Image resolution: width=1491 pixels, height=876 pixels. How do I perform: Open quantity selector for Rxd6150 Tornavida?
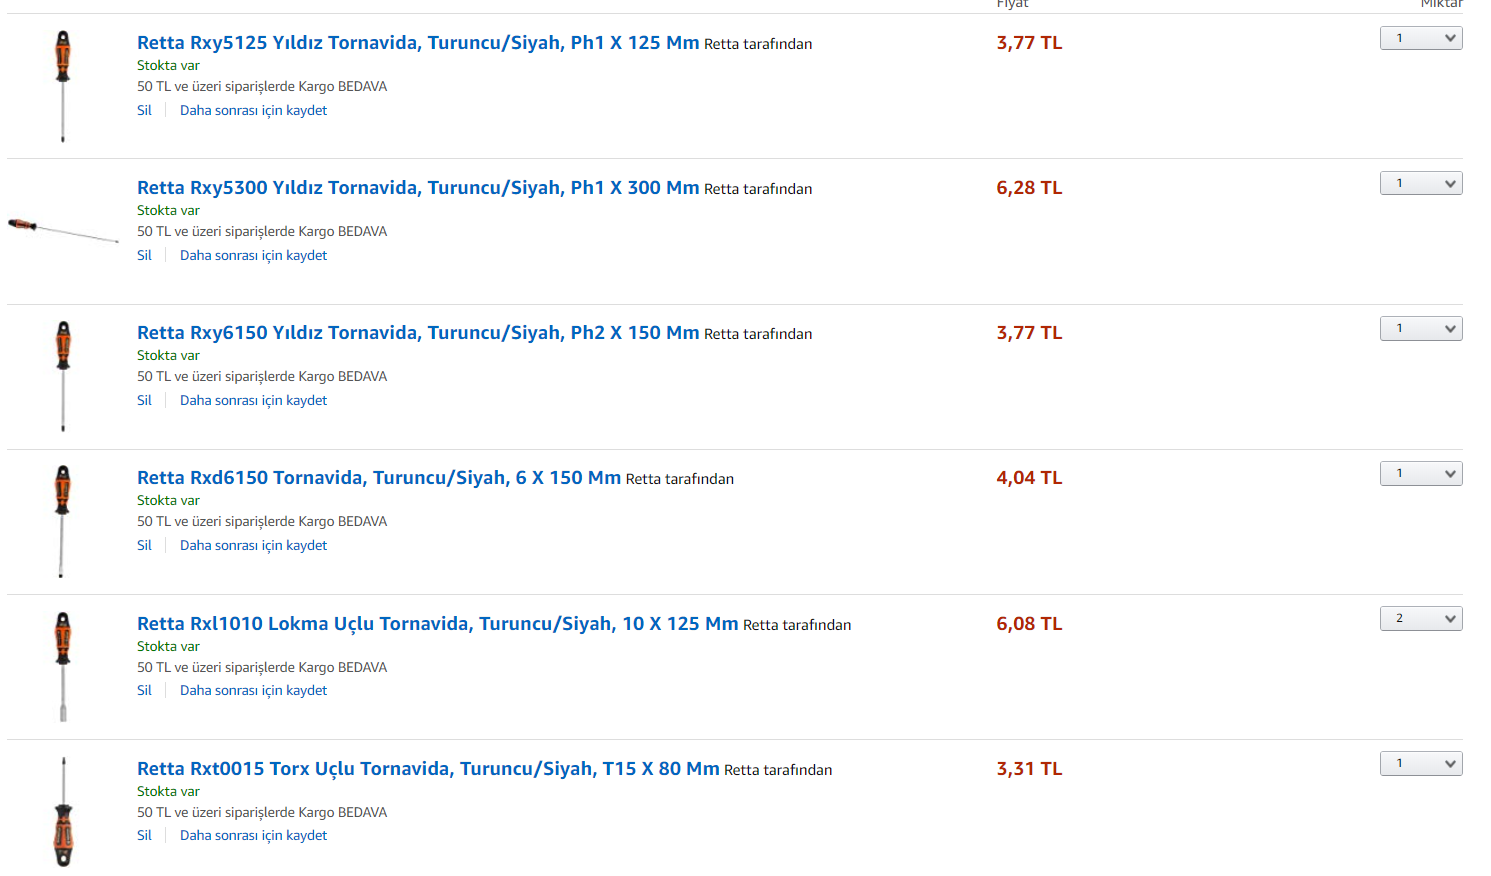1421,473
